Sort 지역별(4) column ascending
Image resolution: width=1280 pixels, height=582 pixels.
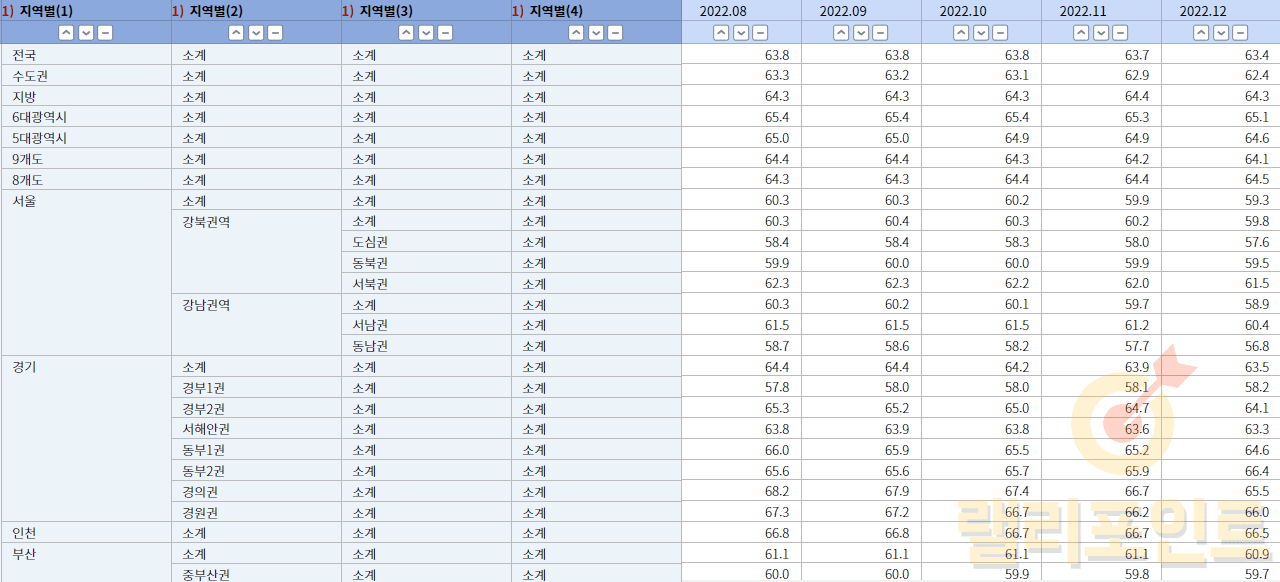point(576,33)
